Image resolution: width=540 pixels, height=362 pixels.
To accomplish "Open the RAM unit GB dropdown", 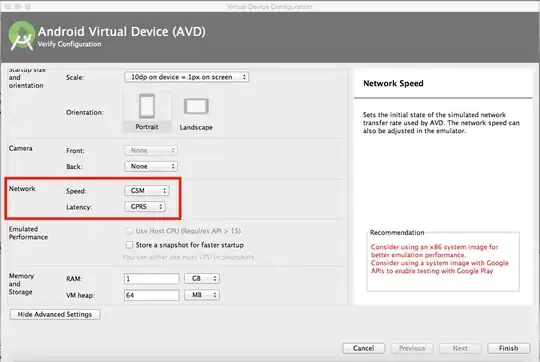I will [x=202, y=278].
